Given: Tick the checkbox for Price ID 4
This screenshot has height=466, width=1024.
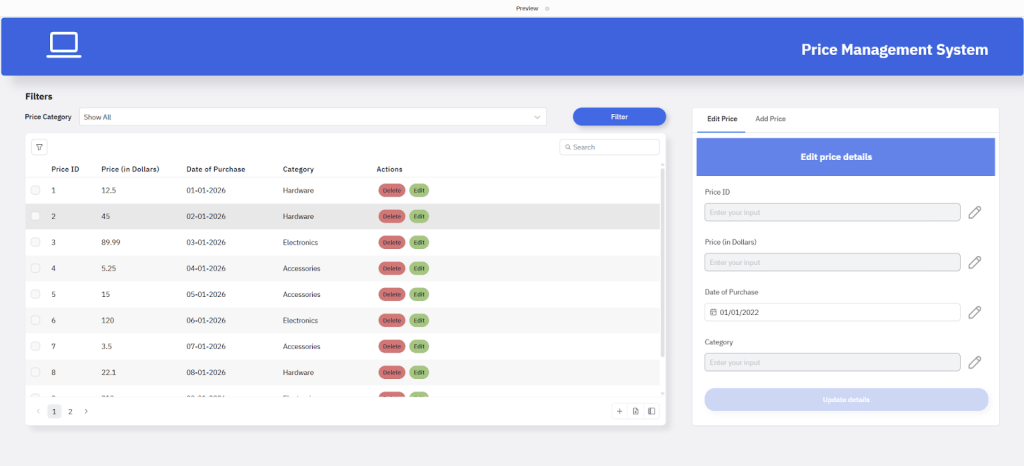Looking at the screenshot, I should tap(35, 268).
